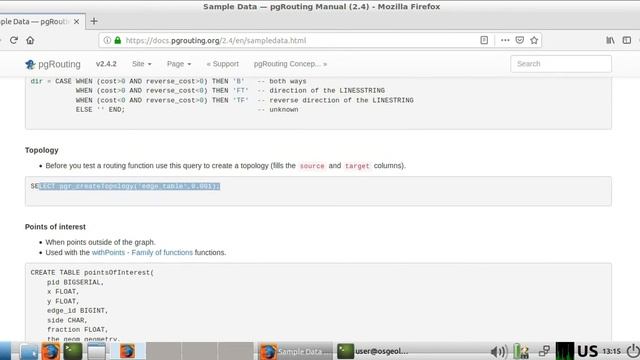Click the Points of interest heading
The width and height of the screenshot is (640, 360).
55,227
